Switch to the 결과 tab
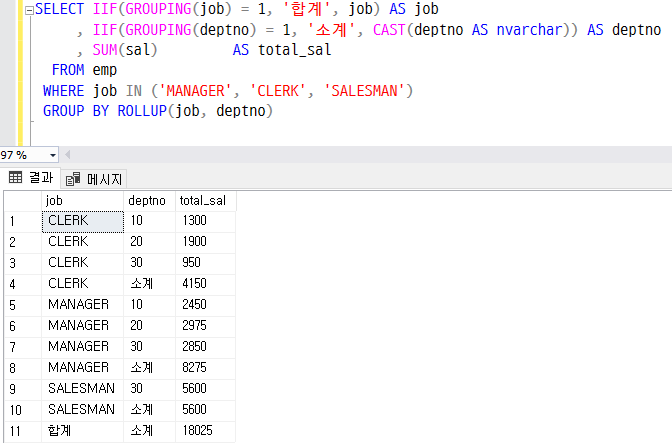672x447 pixels. pos(31,177)
